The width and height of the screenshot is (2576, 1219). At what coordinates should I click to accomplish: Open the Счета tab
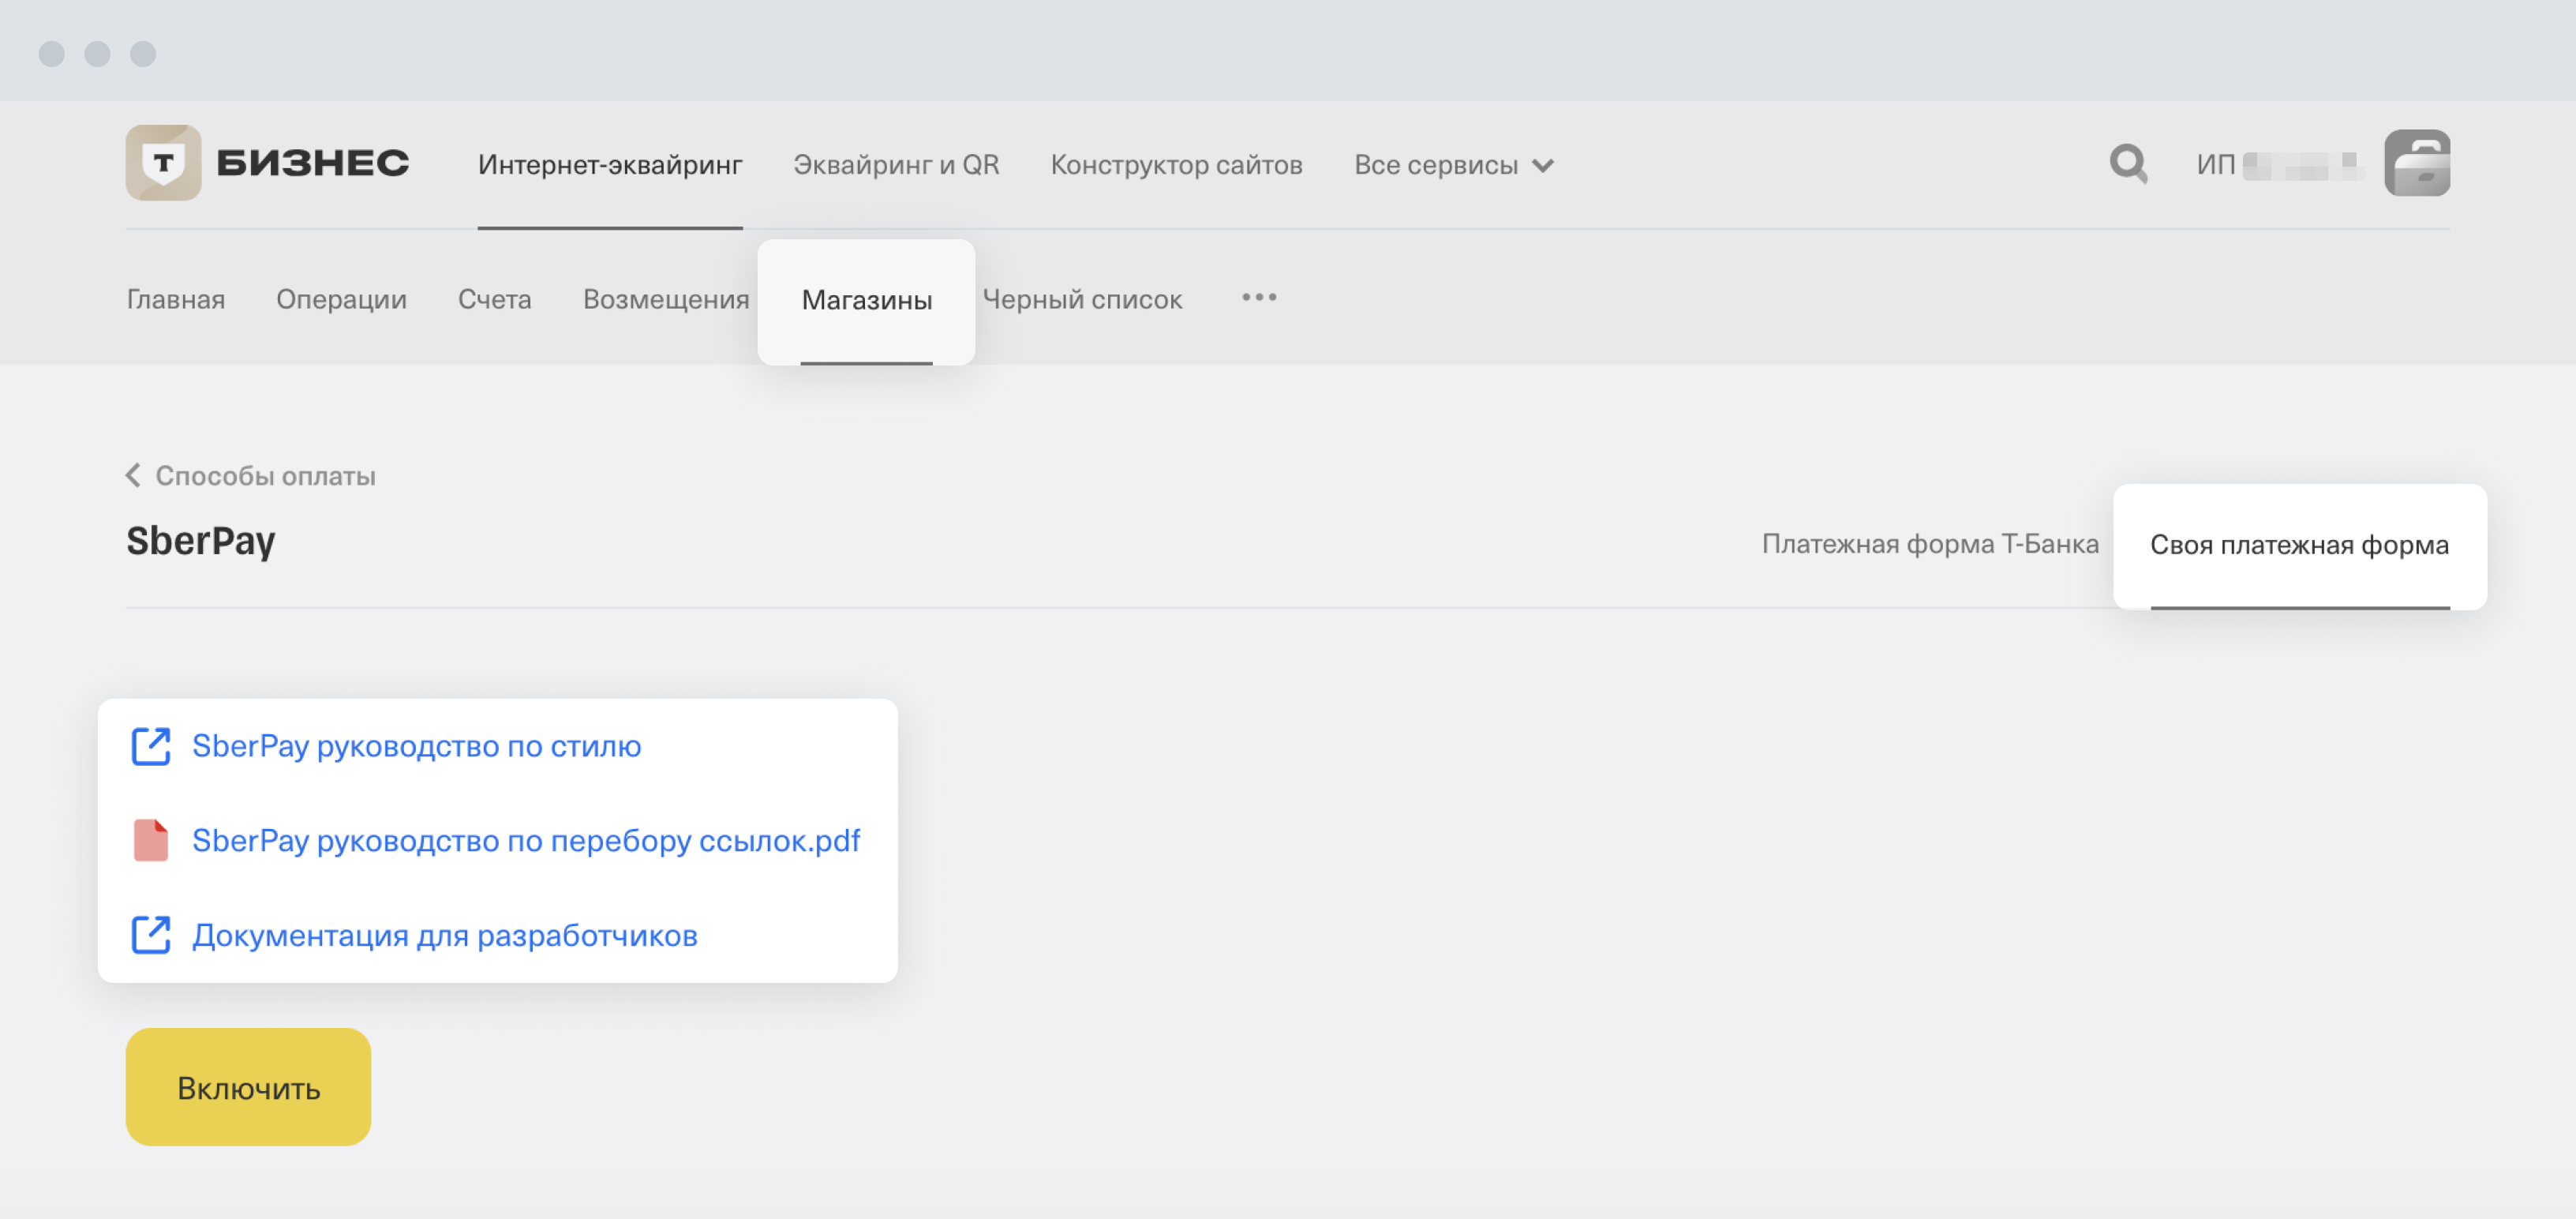pos(494,299)
